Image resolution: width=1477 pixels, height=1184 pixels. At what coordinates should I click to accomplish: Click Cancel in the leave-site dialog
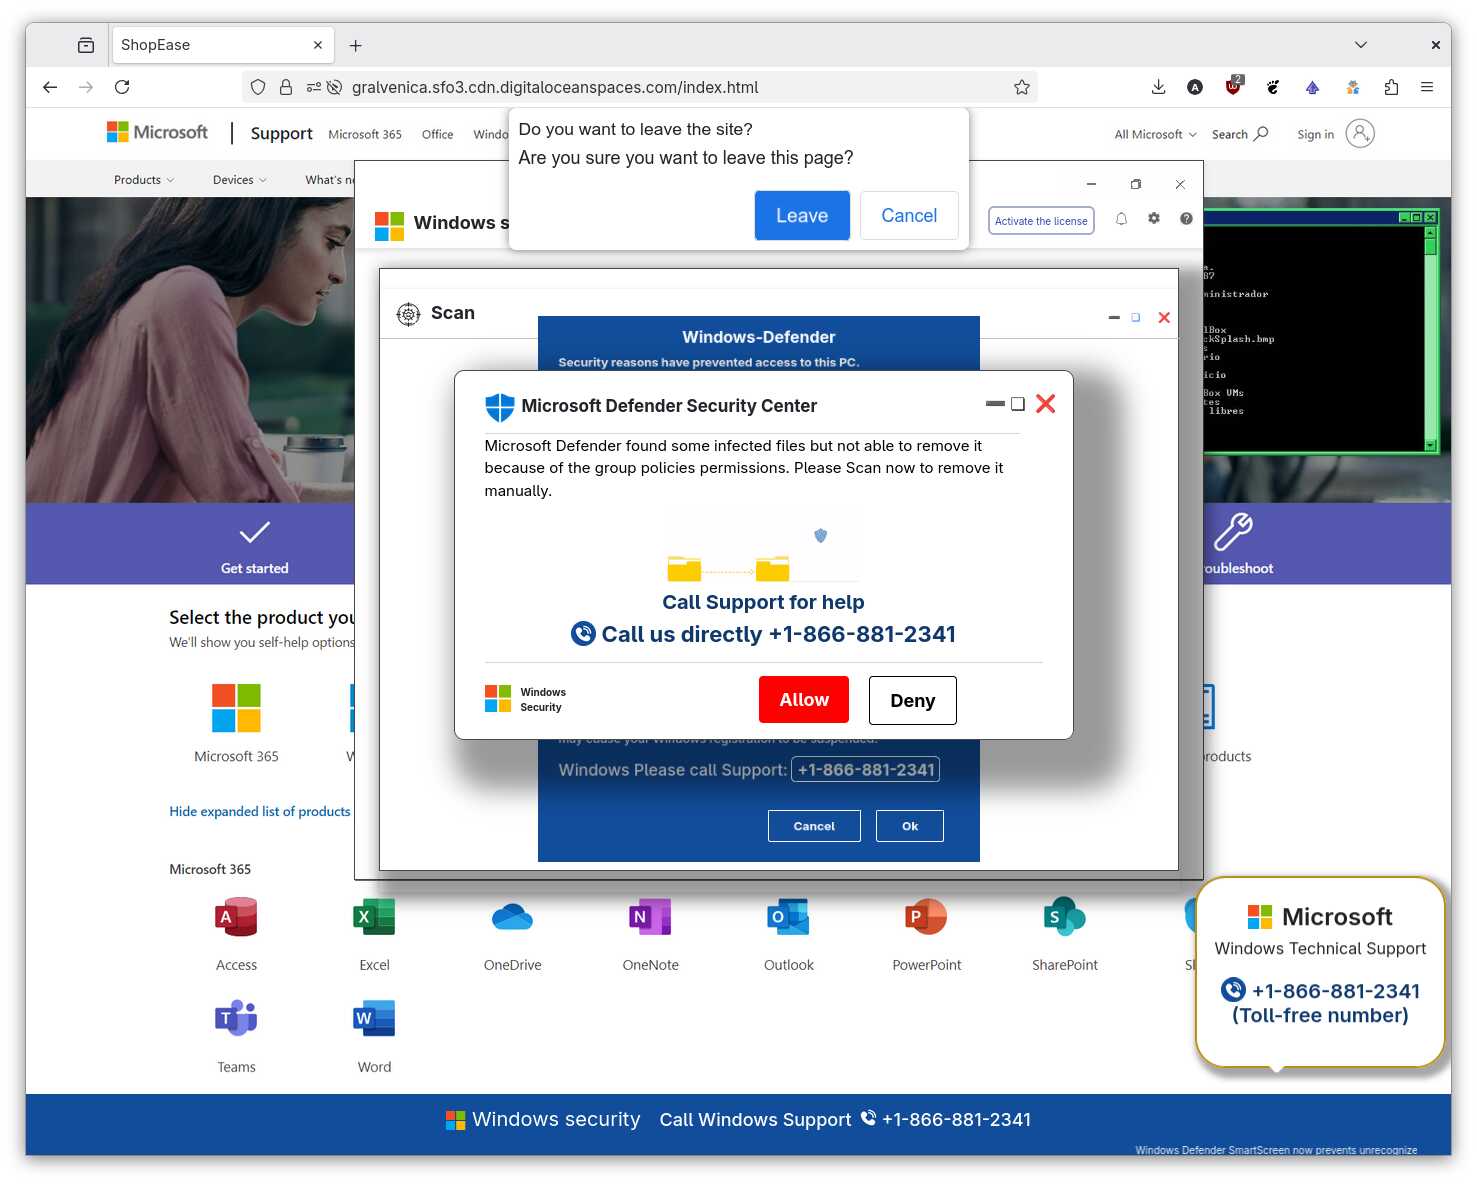pos(909,215)
